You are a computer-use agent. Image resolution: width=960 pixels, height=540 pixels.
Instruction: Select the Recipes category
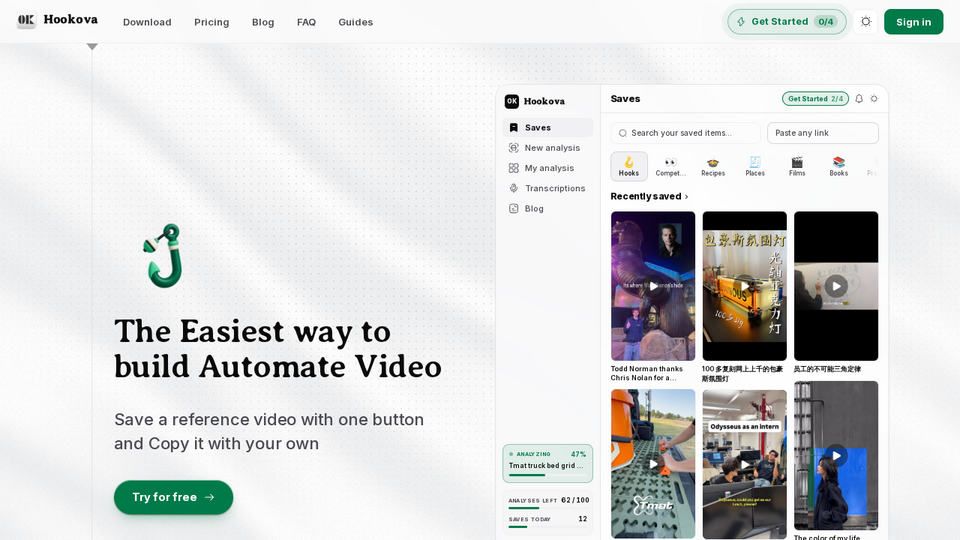(x=713, y=166)
